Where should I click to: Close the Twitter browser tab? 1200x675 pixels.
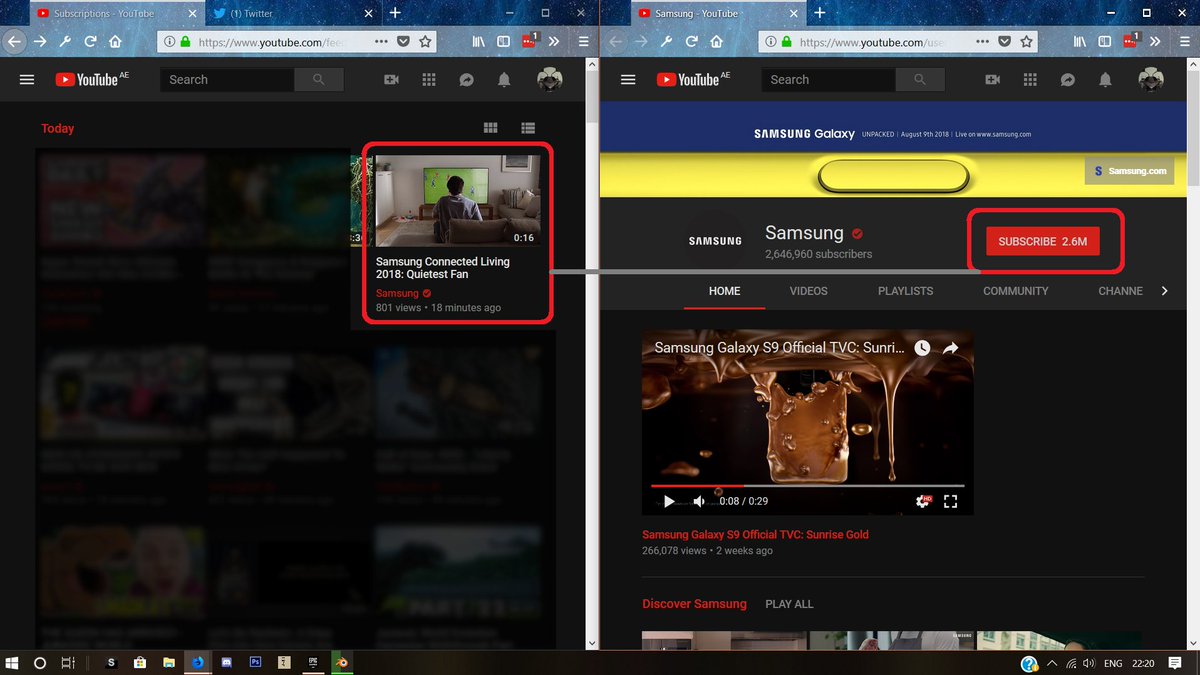pos(369,14)
